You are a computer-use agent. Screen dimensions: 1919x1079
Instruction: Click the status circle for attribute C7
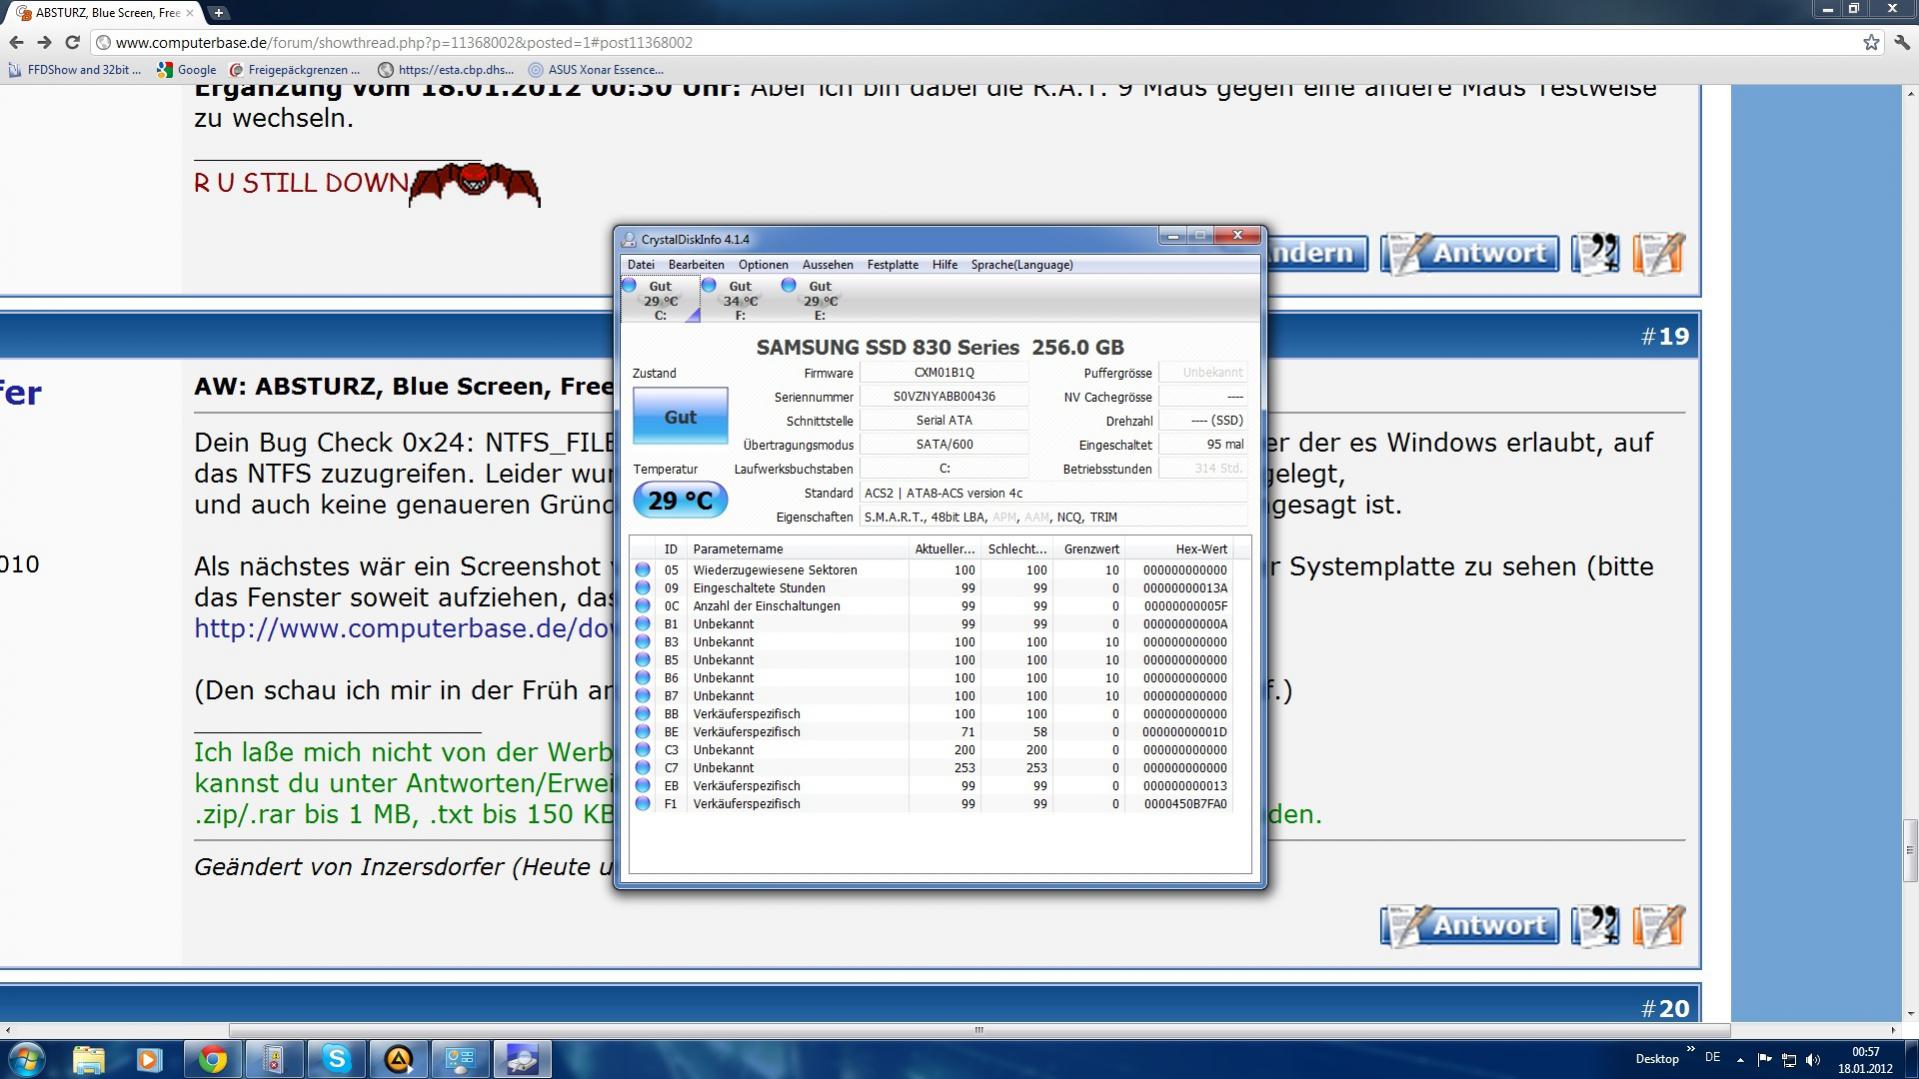[x=643, y=768]
